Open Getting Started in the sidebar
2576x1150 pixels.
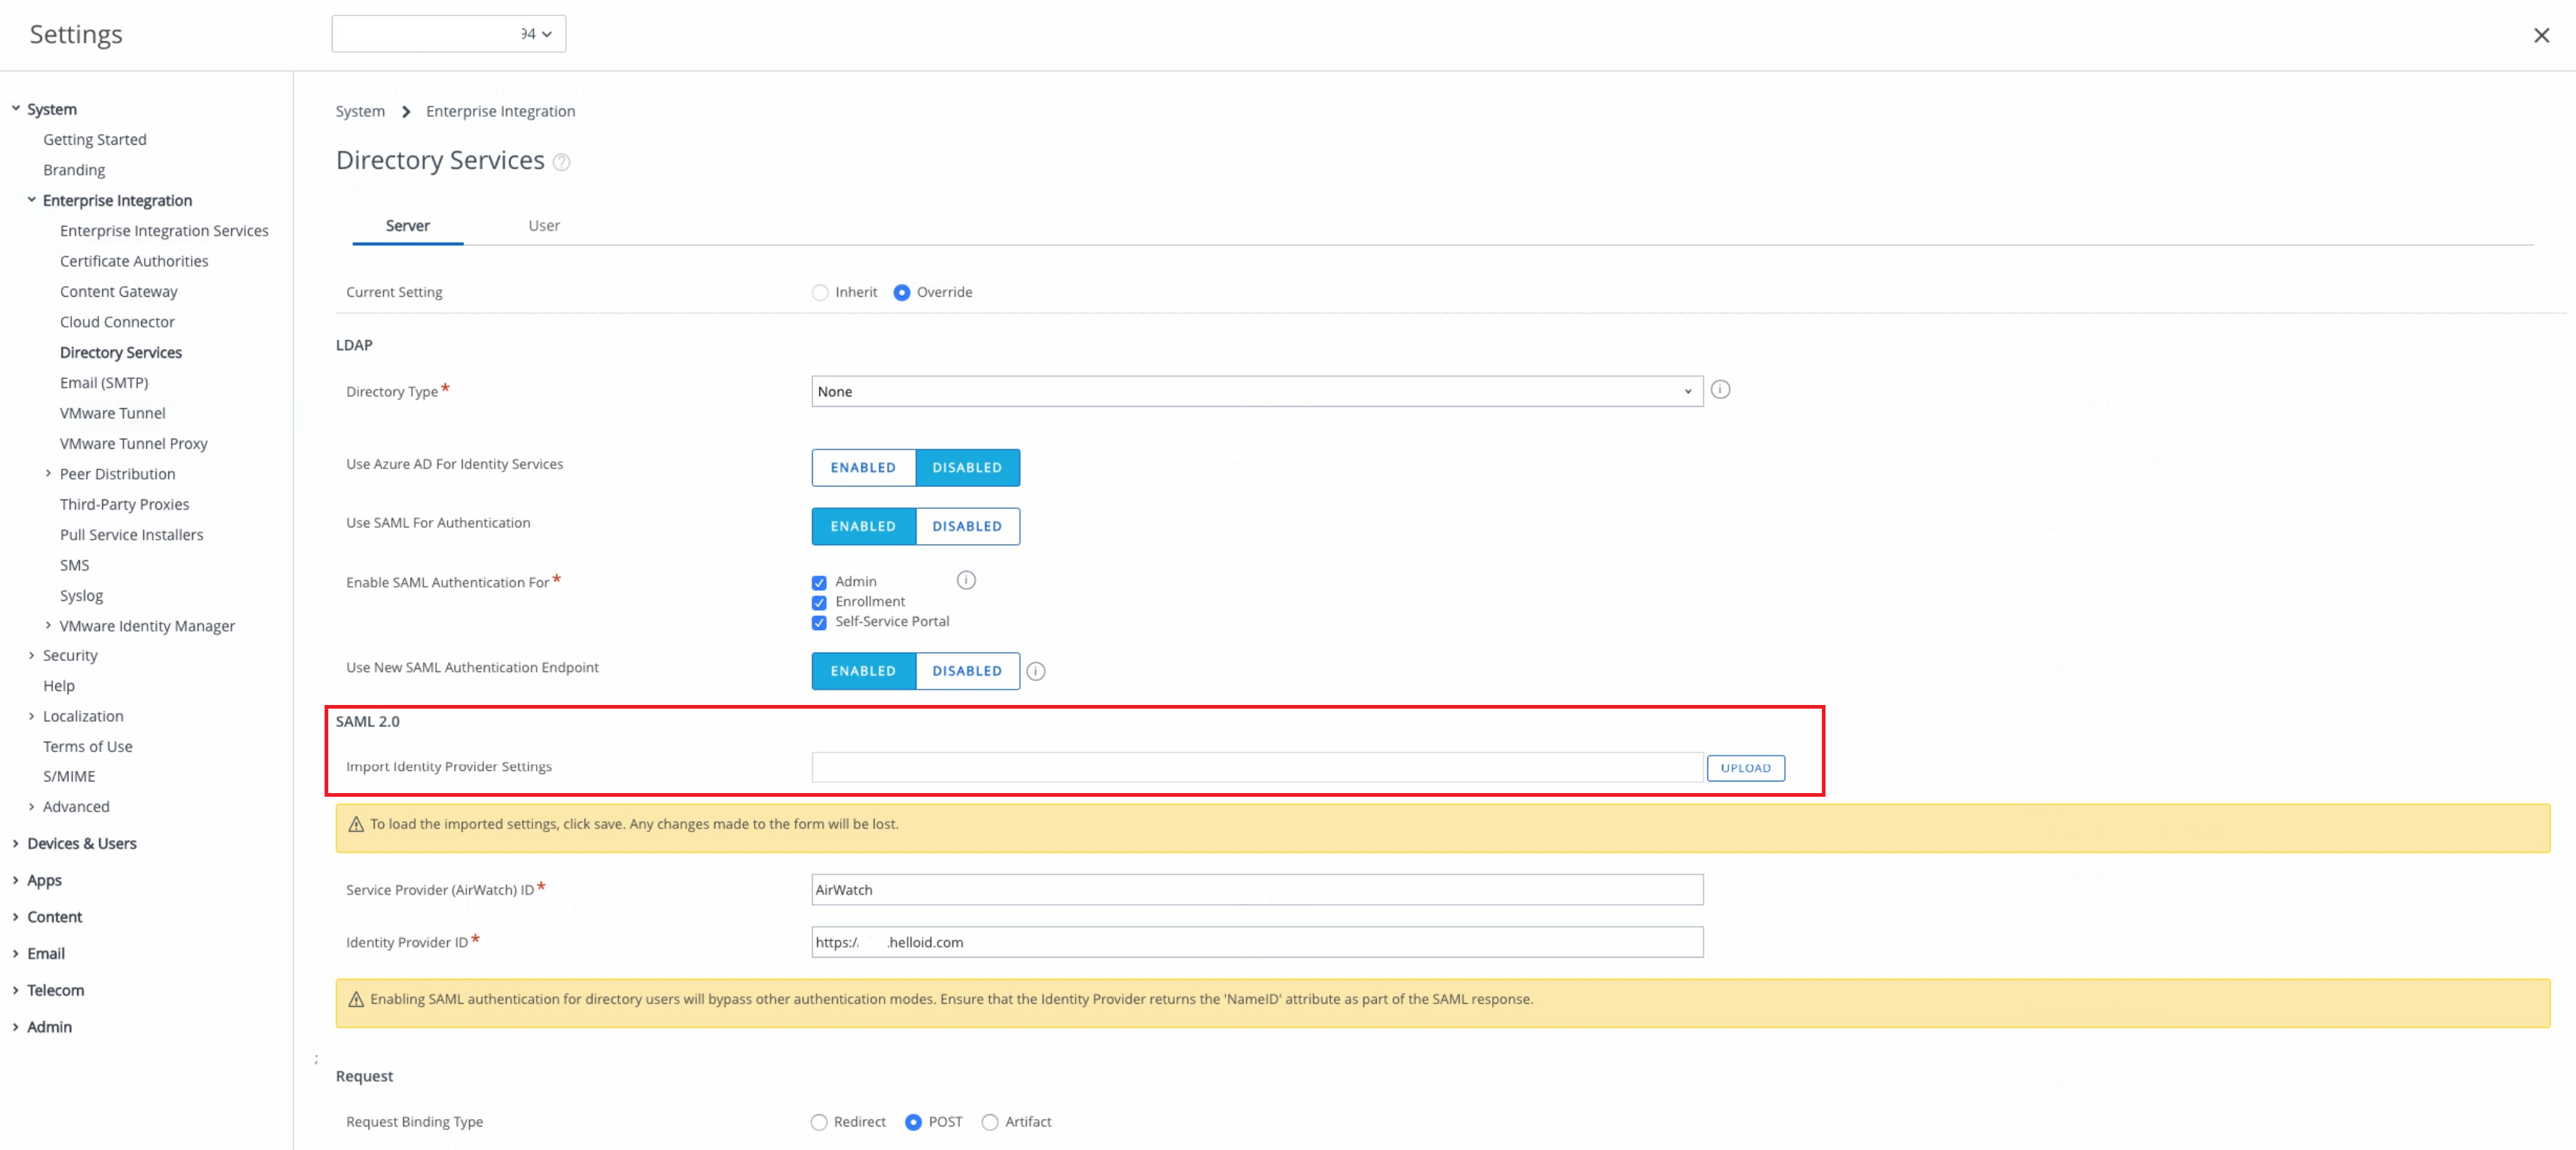coord(95,140)
